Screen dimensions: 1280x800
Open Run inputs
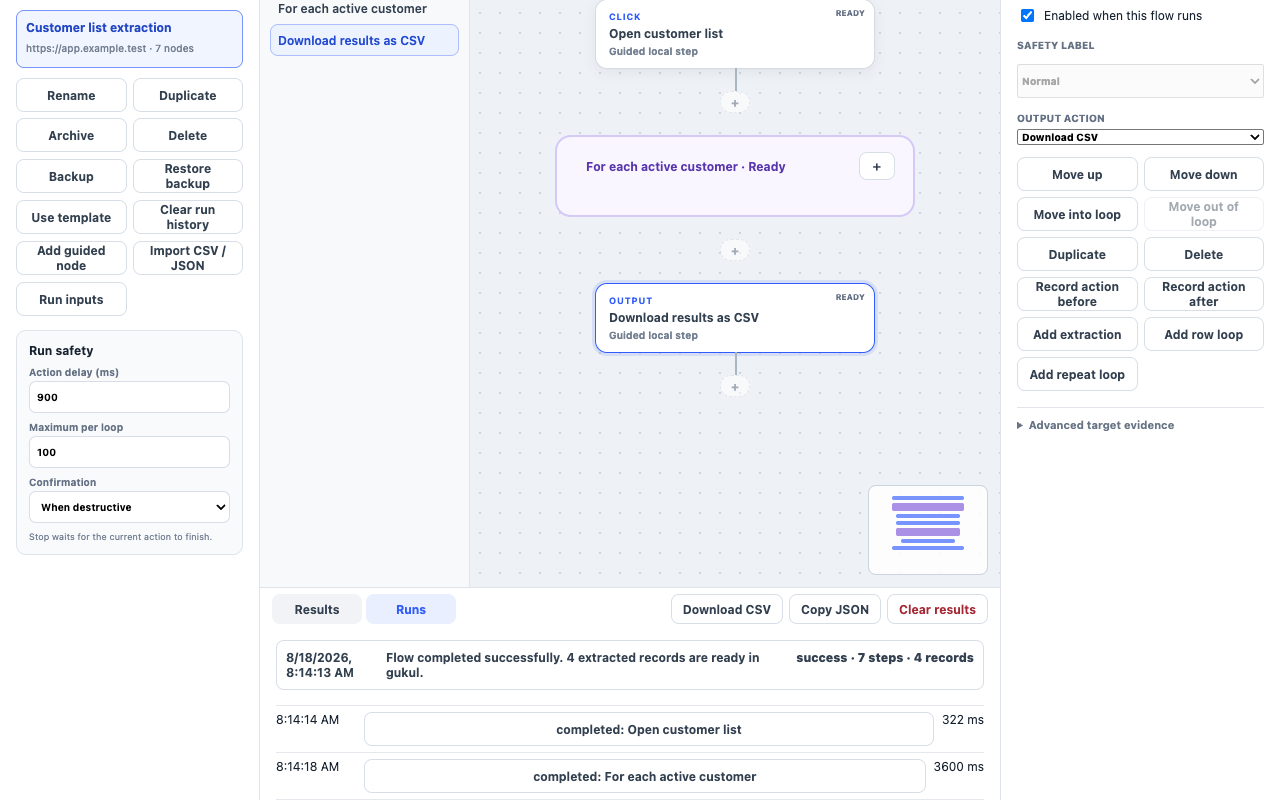click(71, 299)
